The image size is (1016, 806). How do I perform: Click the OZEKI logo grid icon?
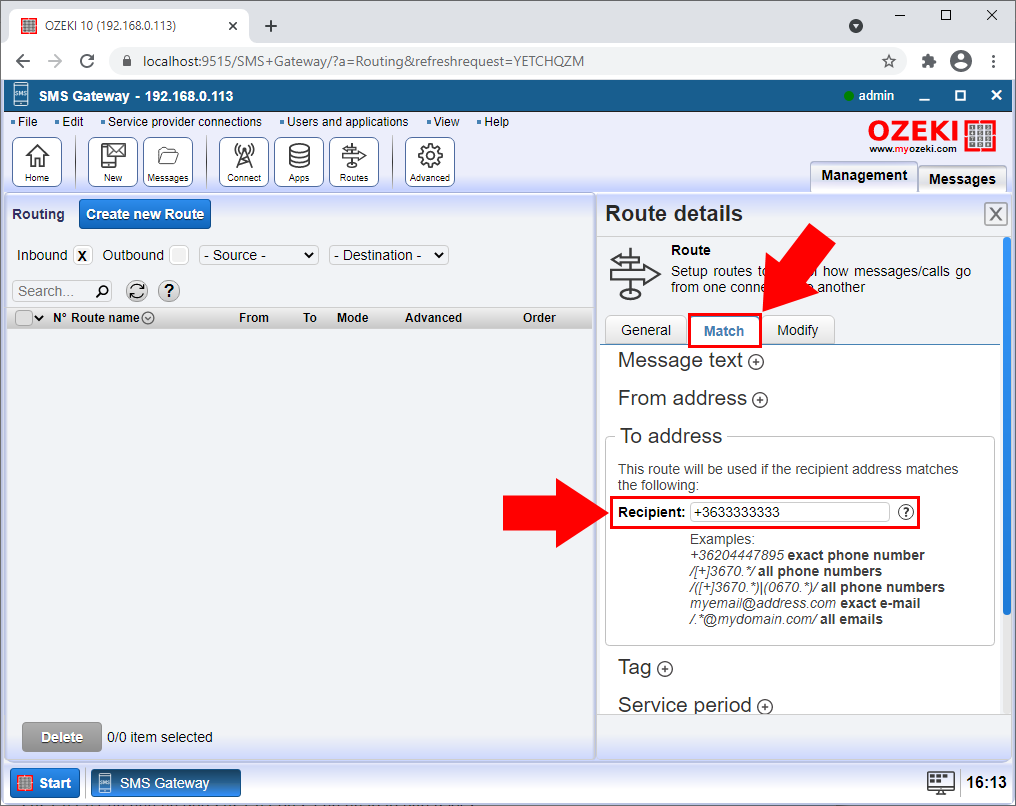click(x=980, y=136)
